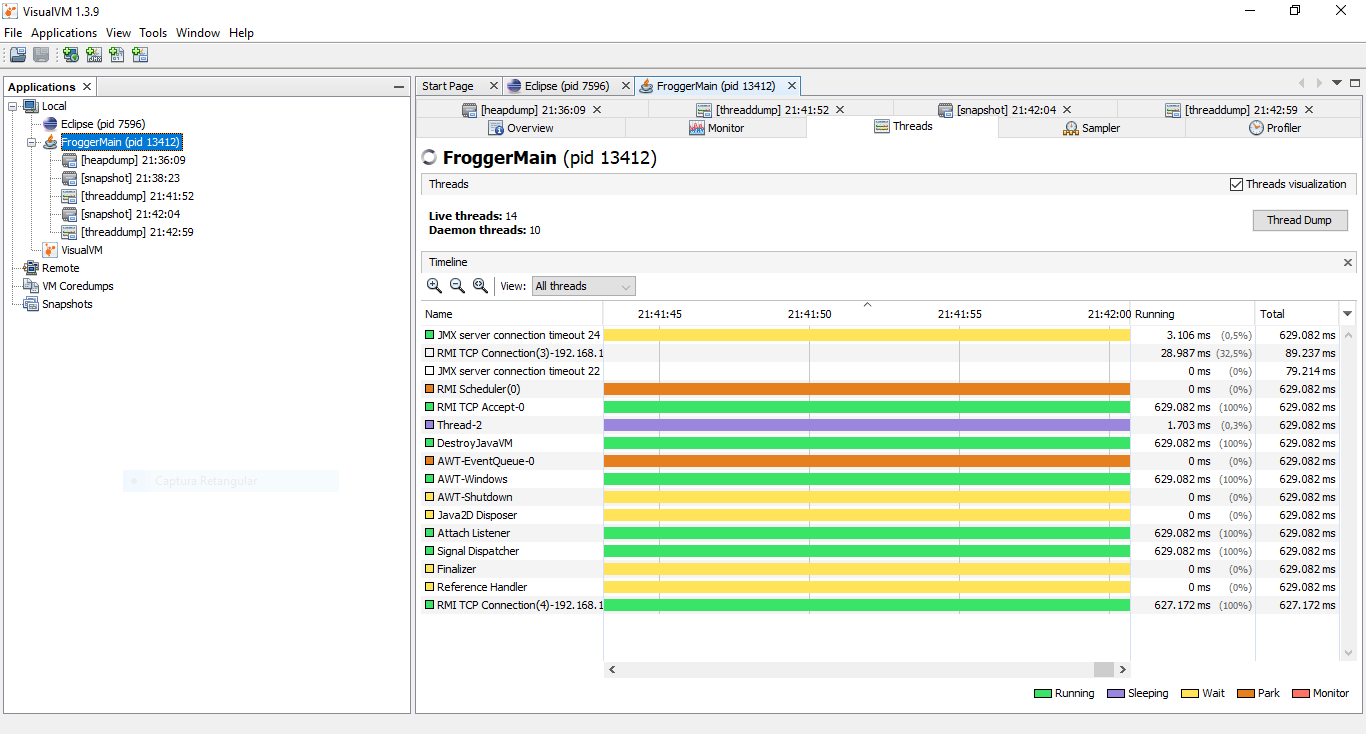Click the scroll documents right arrow
The image size is (1366, 734).
pos(1319,83)
